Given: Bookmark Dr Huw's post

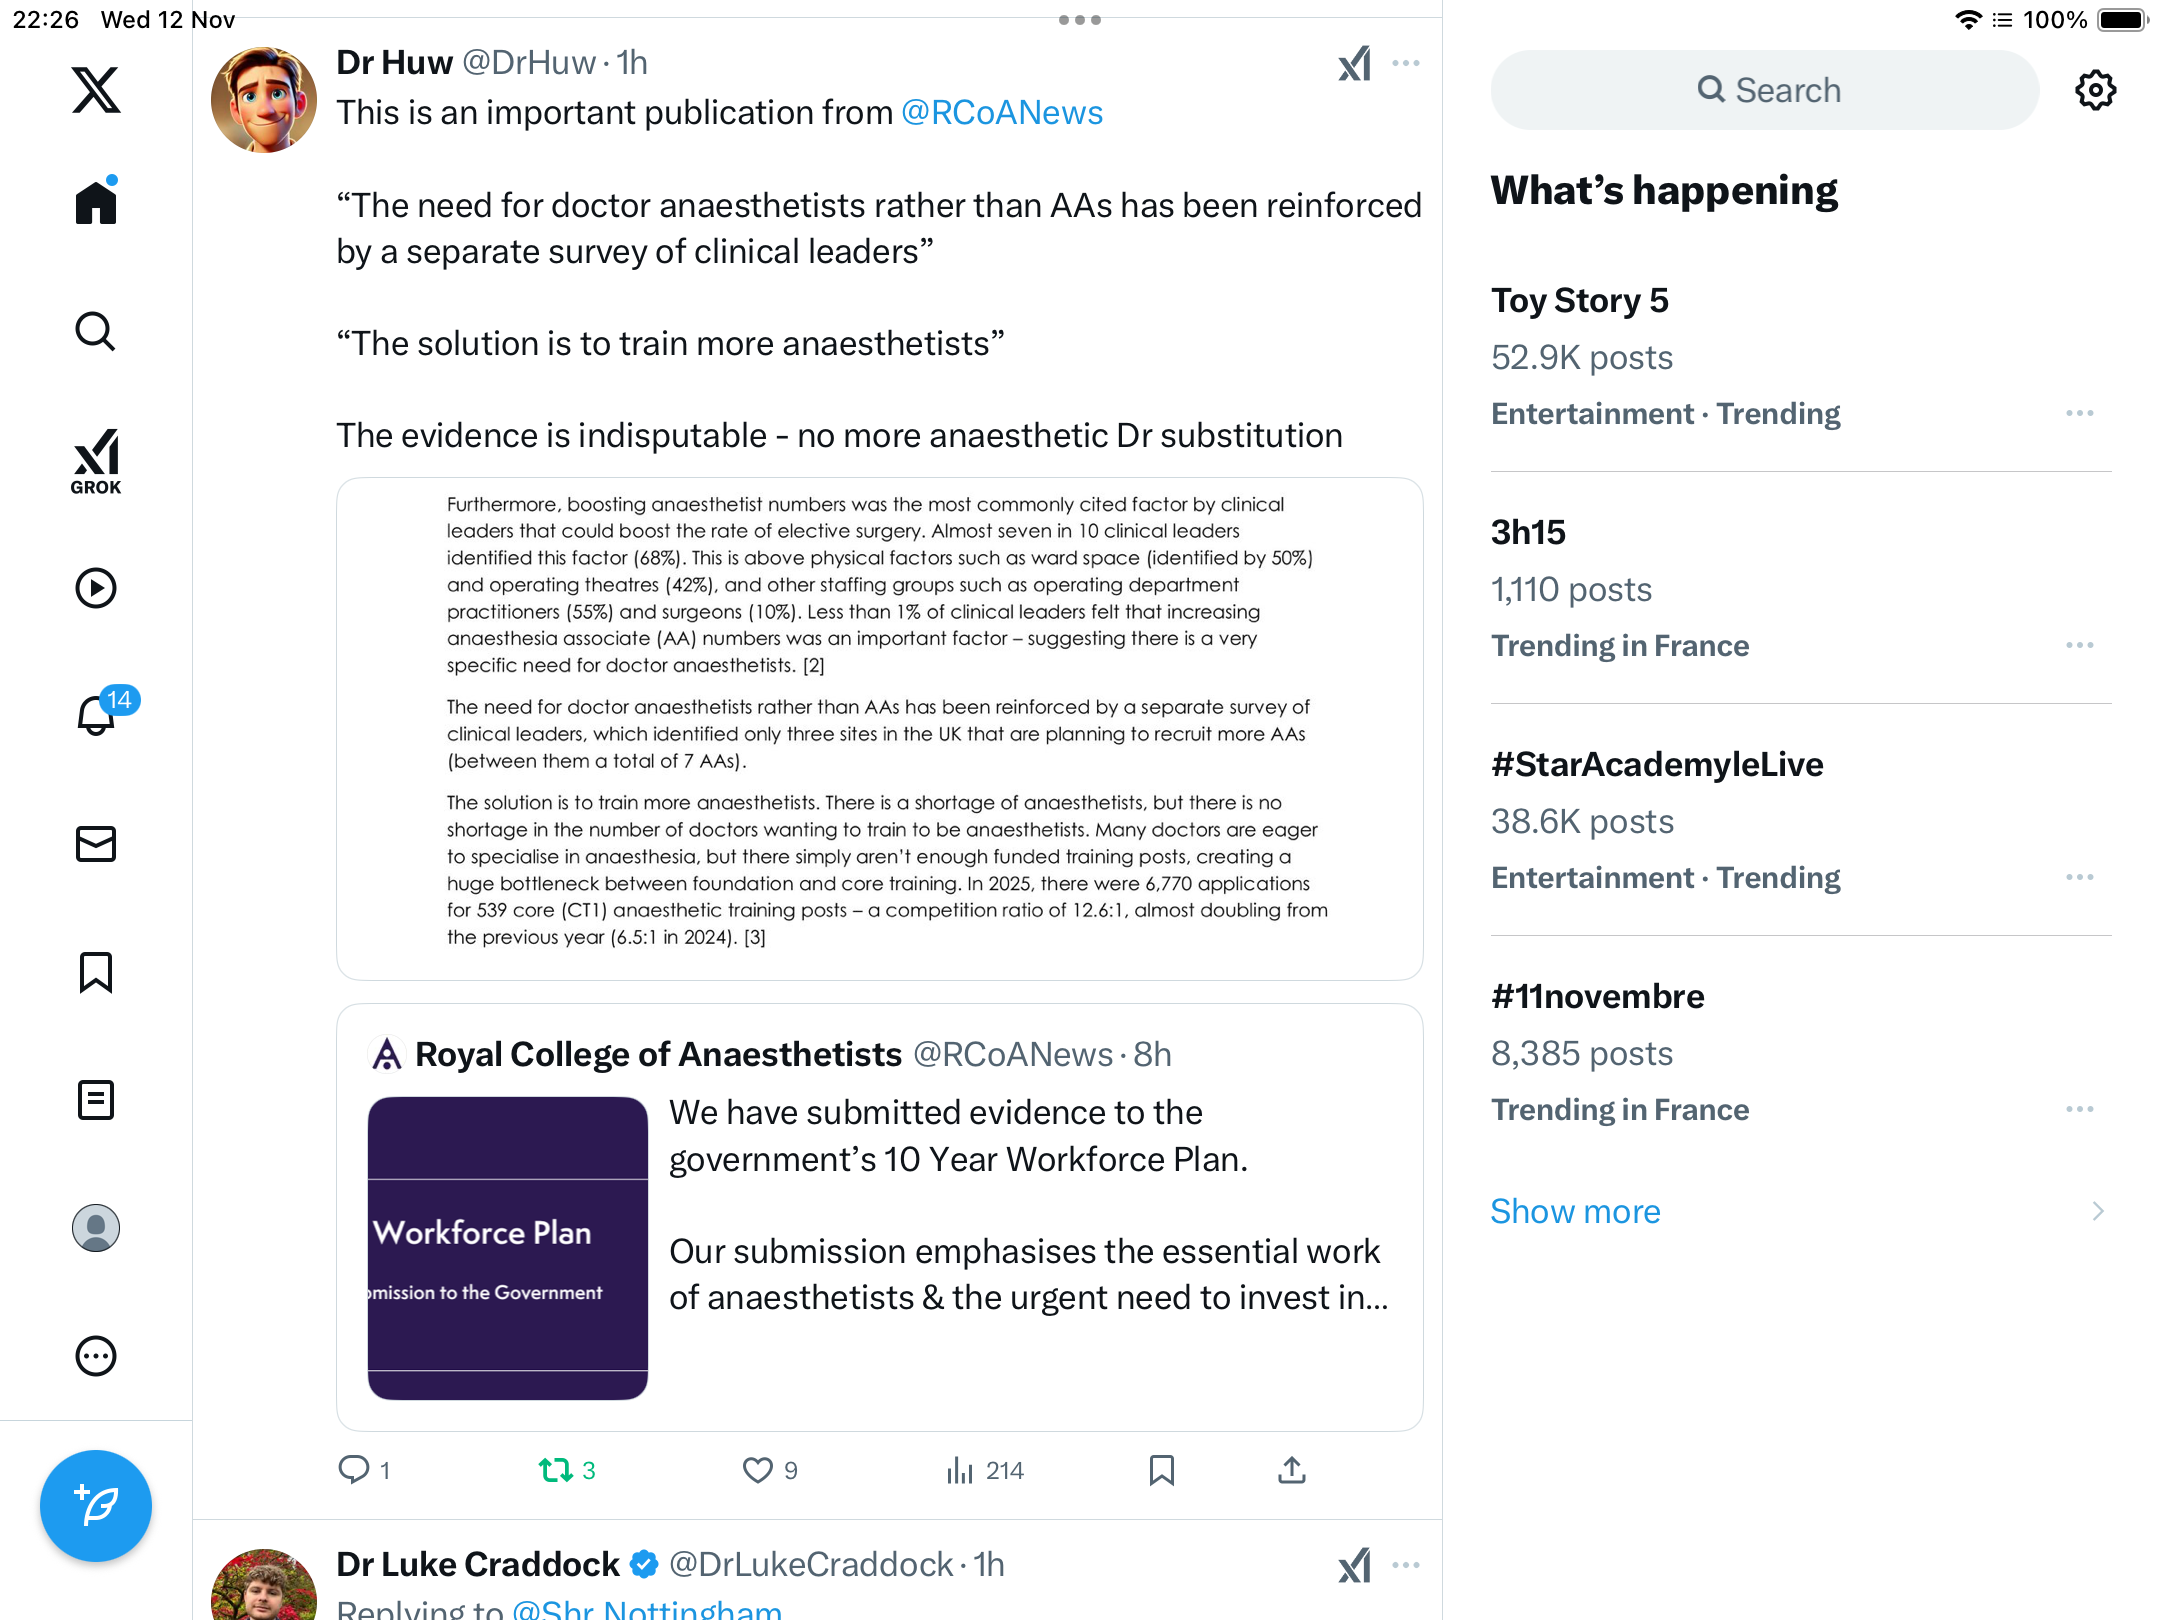Looking at the screenshot, I should 1161,1470.
